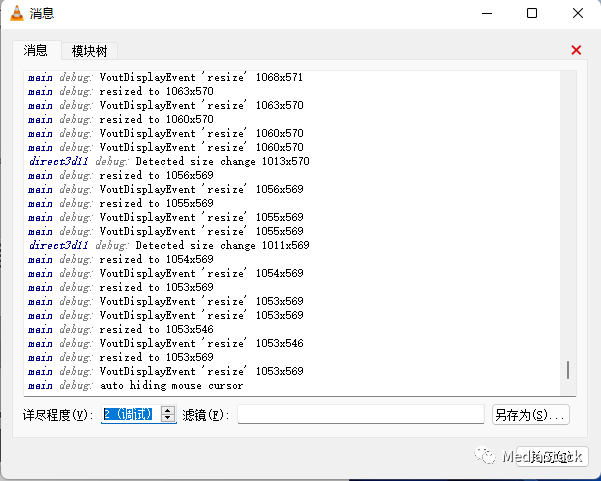Switch to the 模块树 tab

(89, 50)
